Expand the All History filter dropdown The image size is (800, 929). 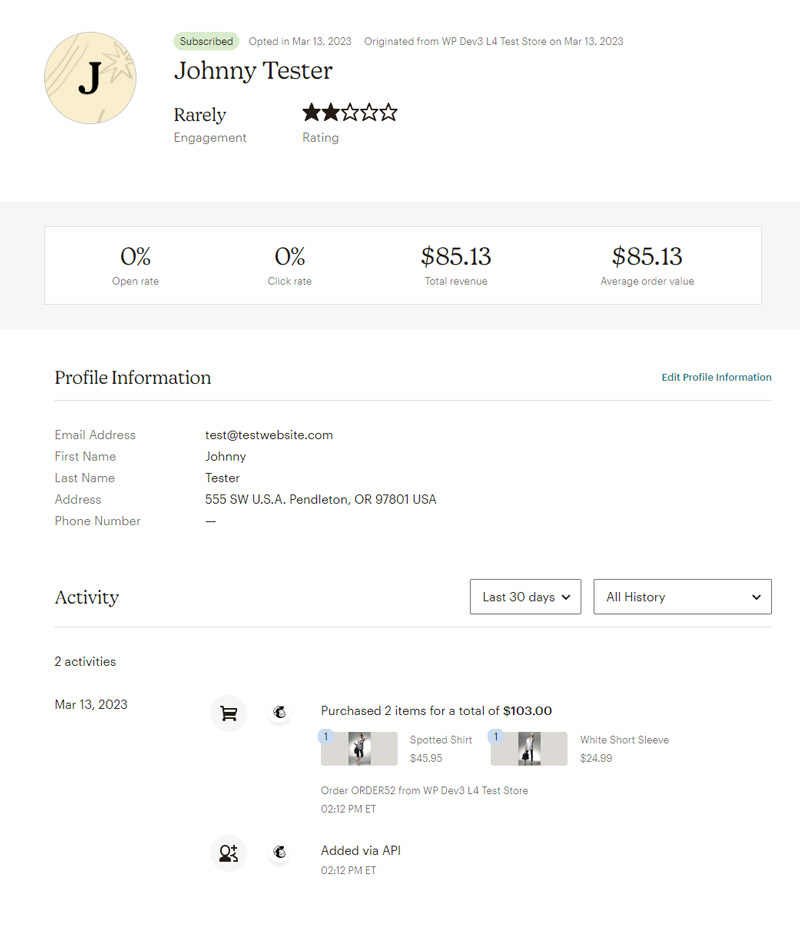(x=682, y=597)
